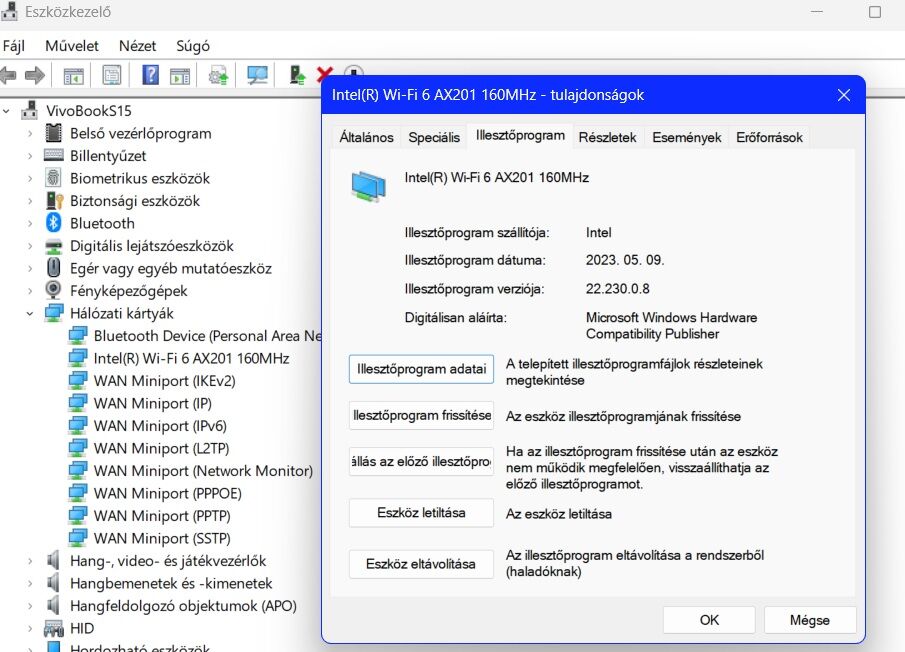Switch to the Erőforrások tab

pos(769,137)
